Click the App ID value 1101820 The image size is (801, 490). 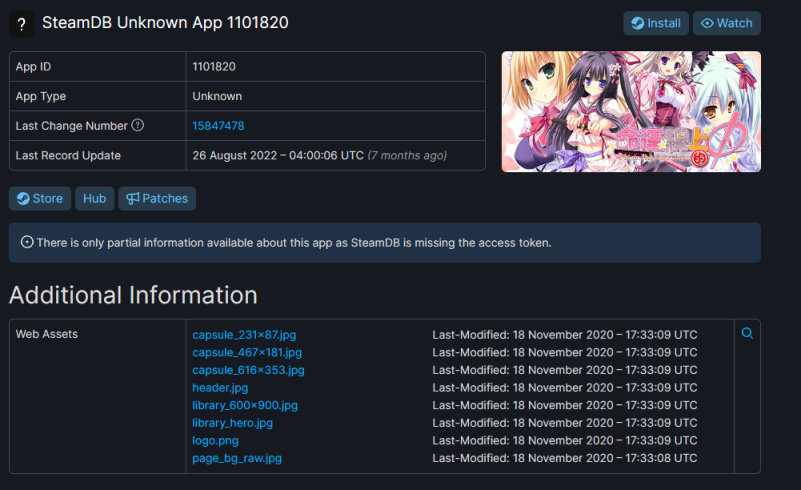pyautogui.click(x=214, y=66)
